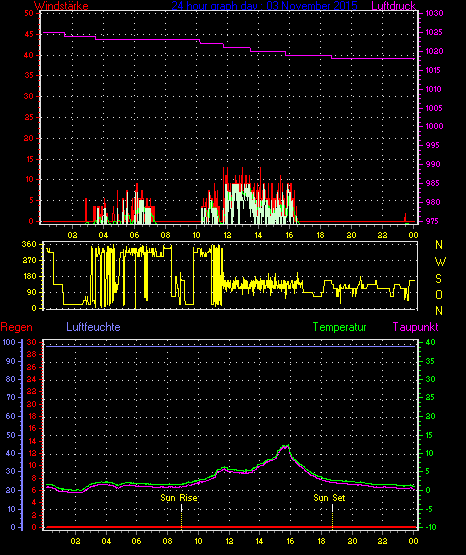
Task: Click the 1025 pressure axis value
Action: [x=434, y=32]
